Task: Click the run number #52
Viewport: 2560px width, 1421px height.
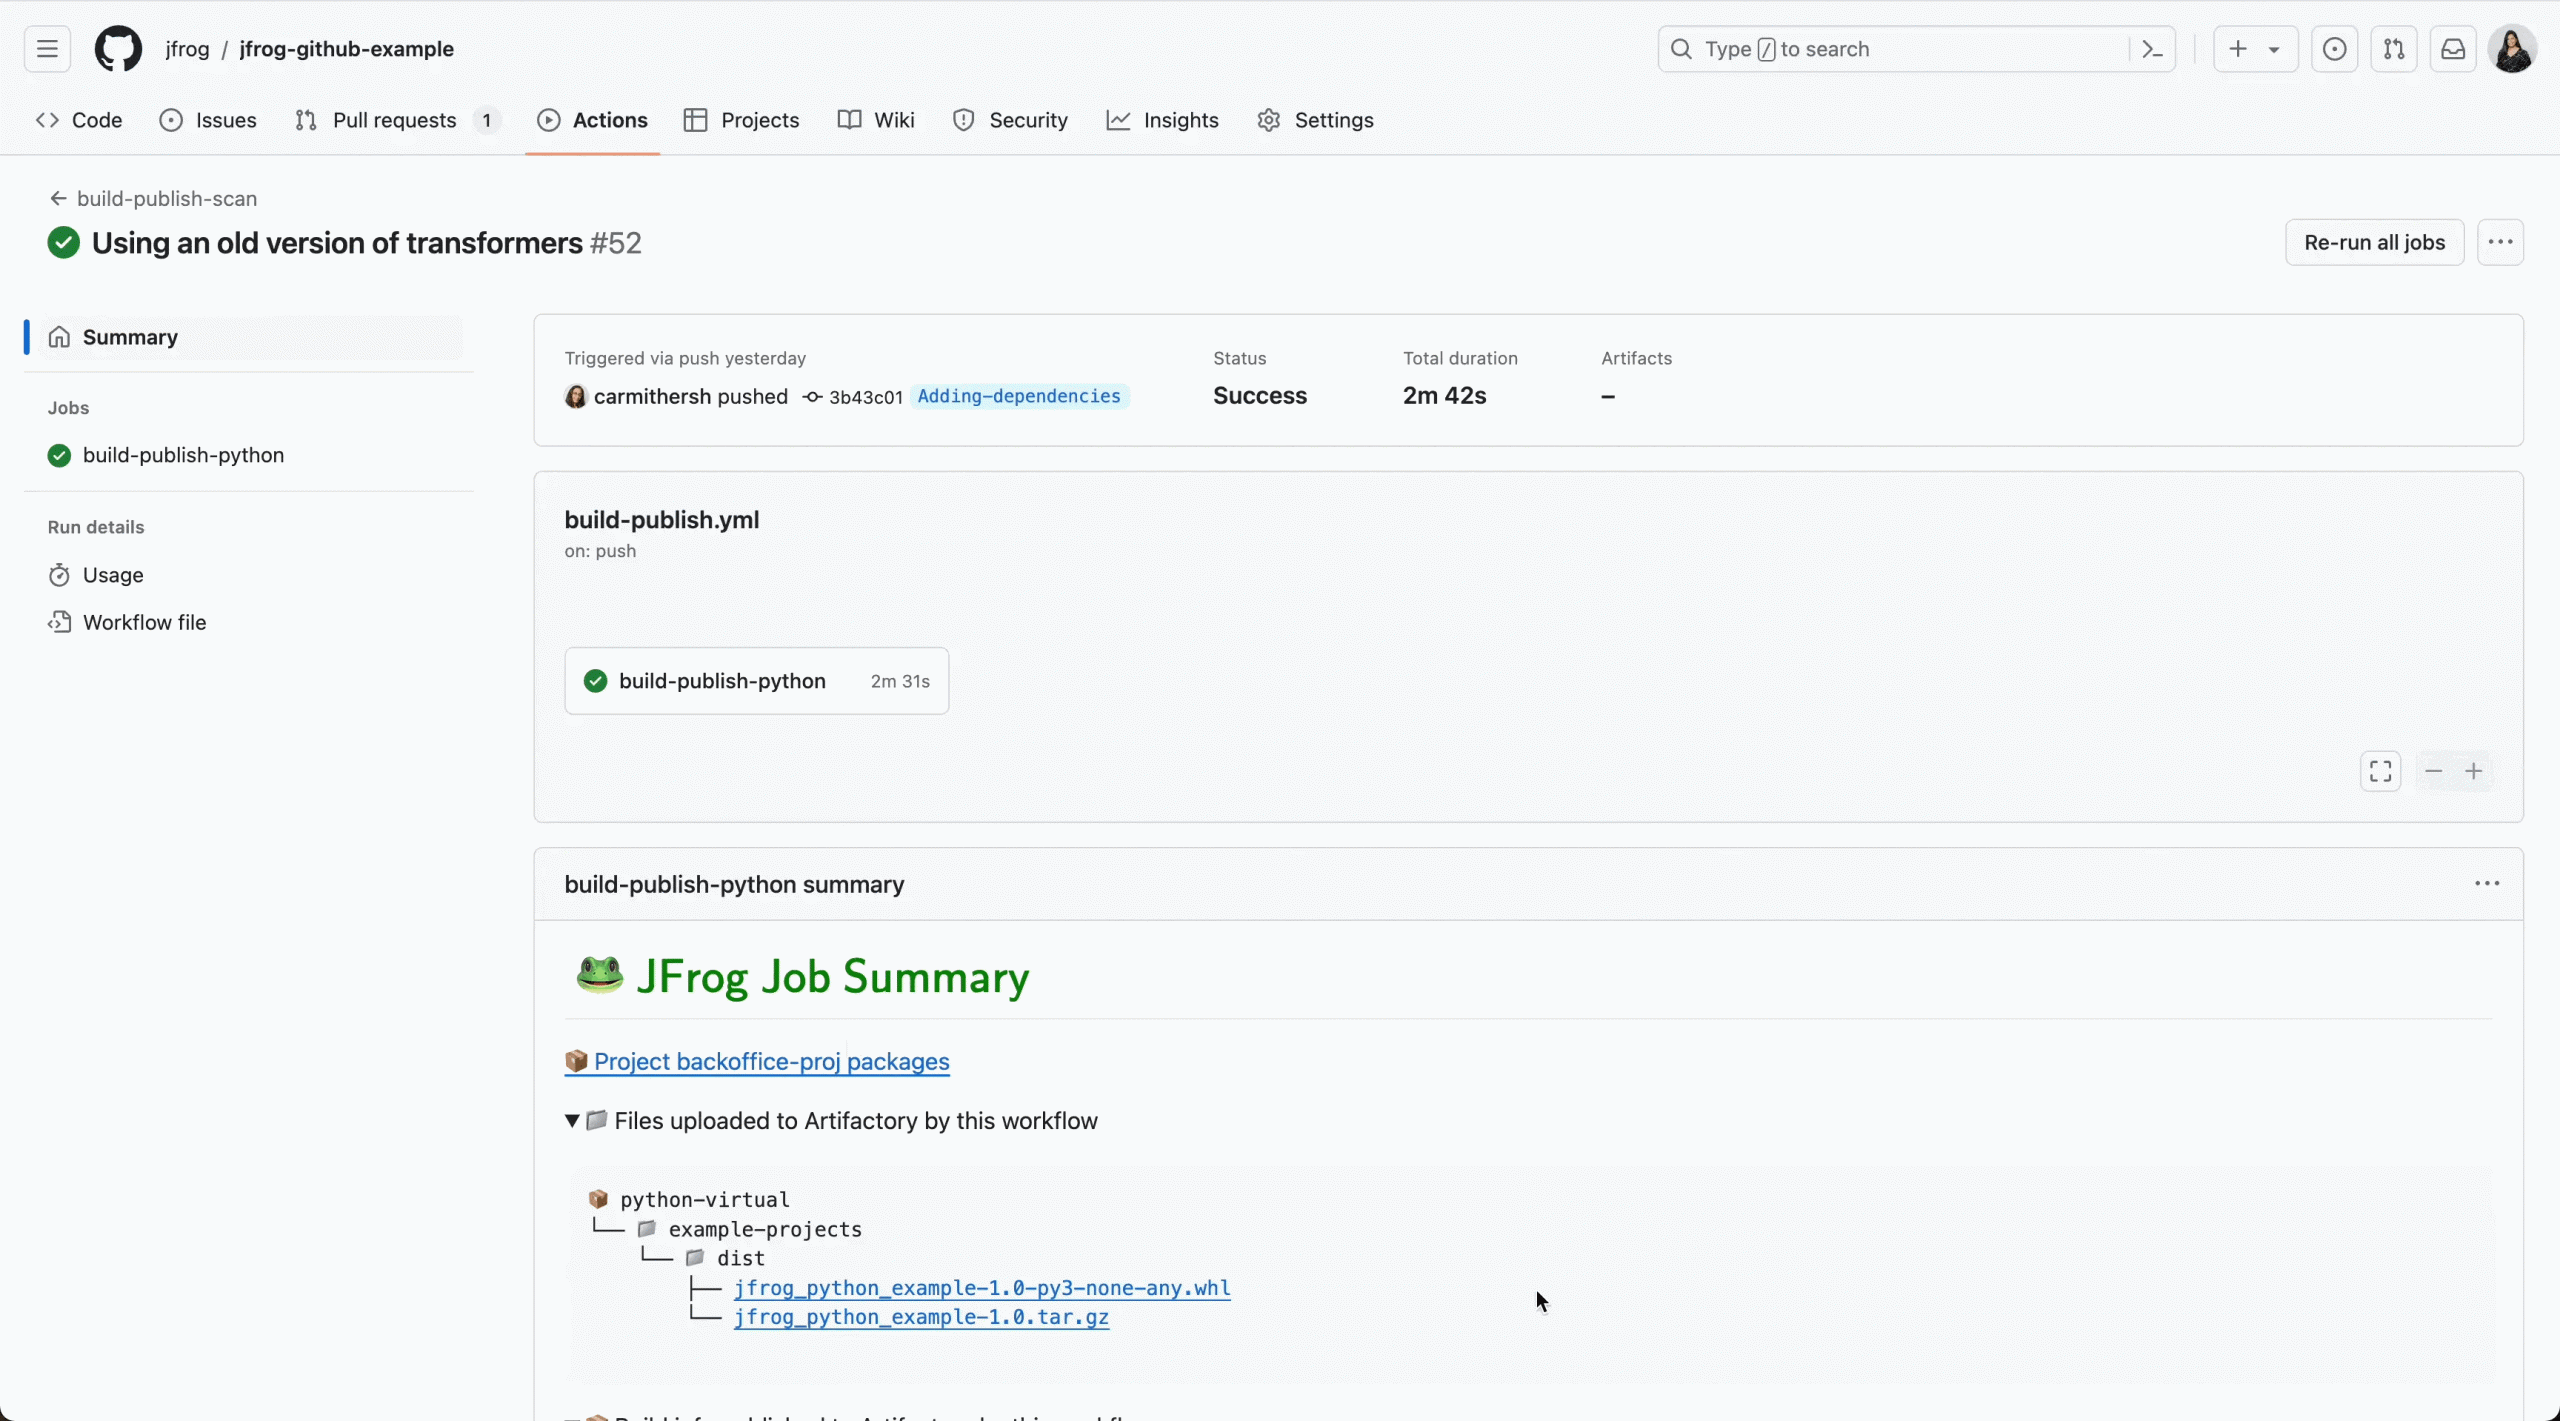Action: [616, 243]
